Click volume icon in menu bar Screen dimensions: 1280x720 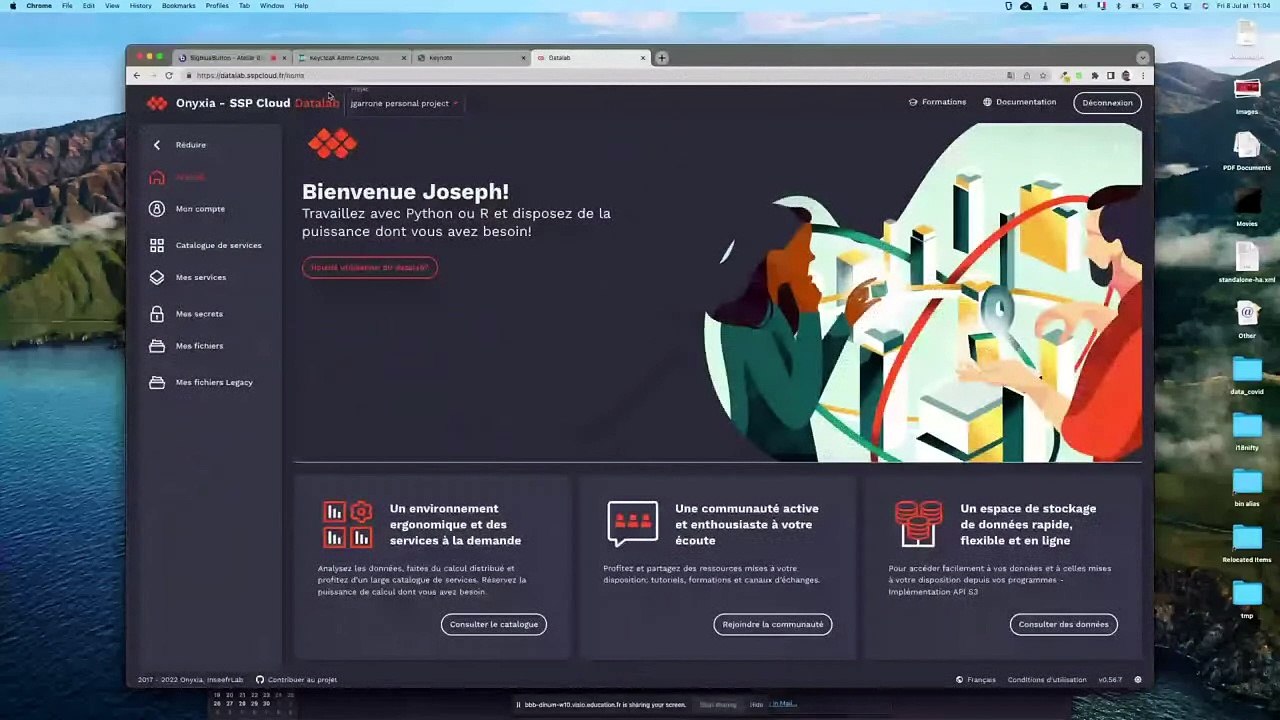[x=1083, y=6]
